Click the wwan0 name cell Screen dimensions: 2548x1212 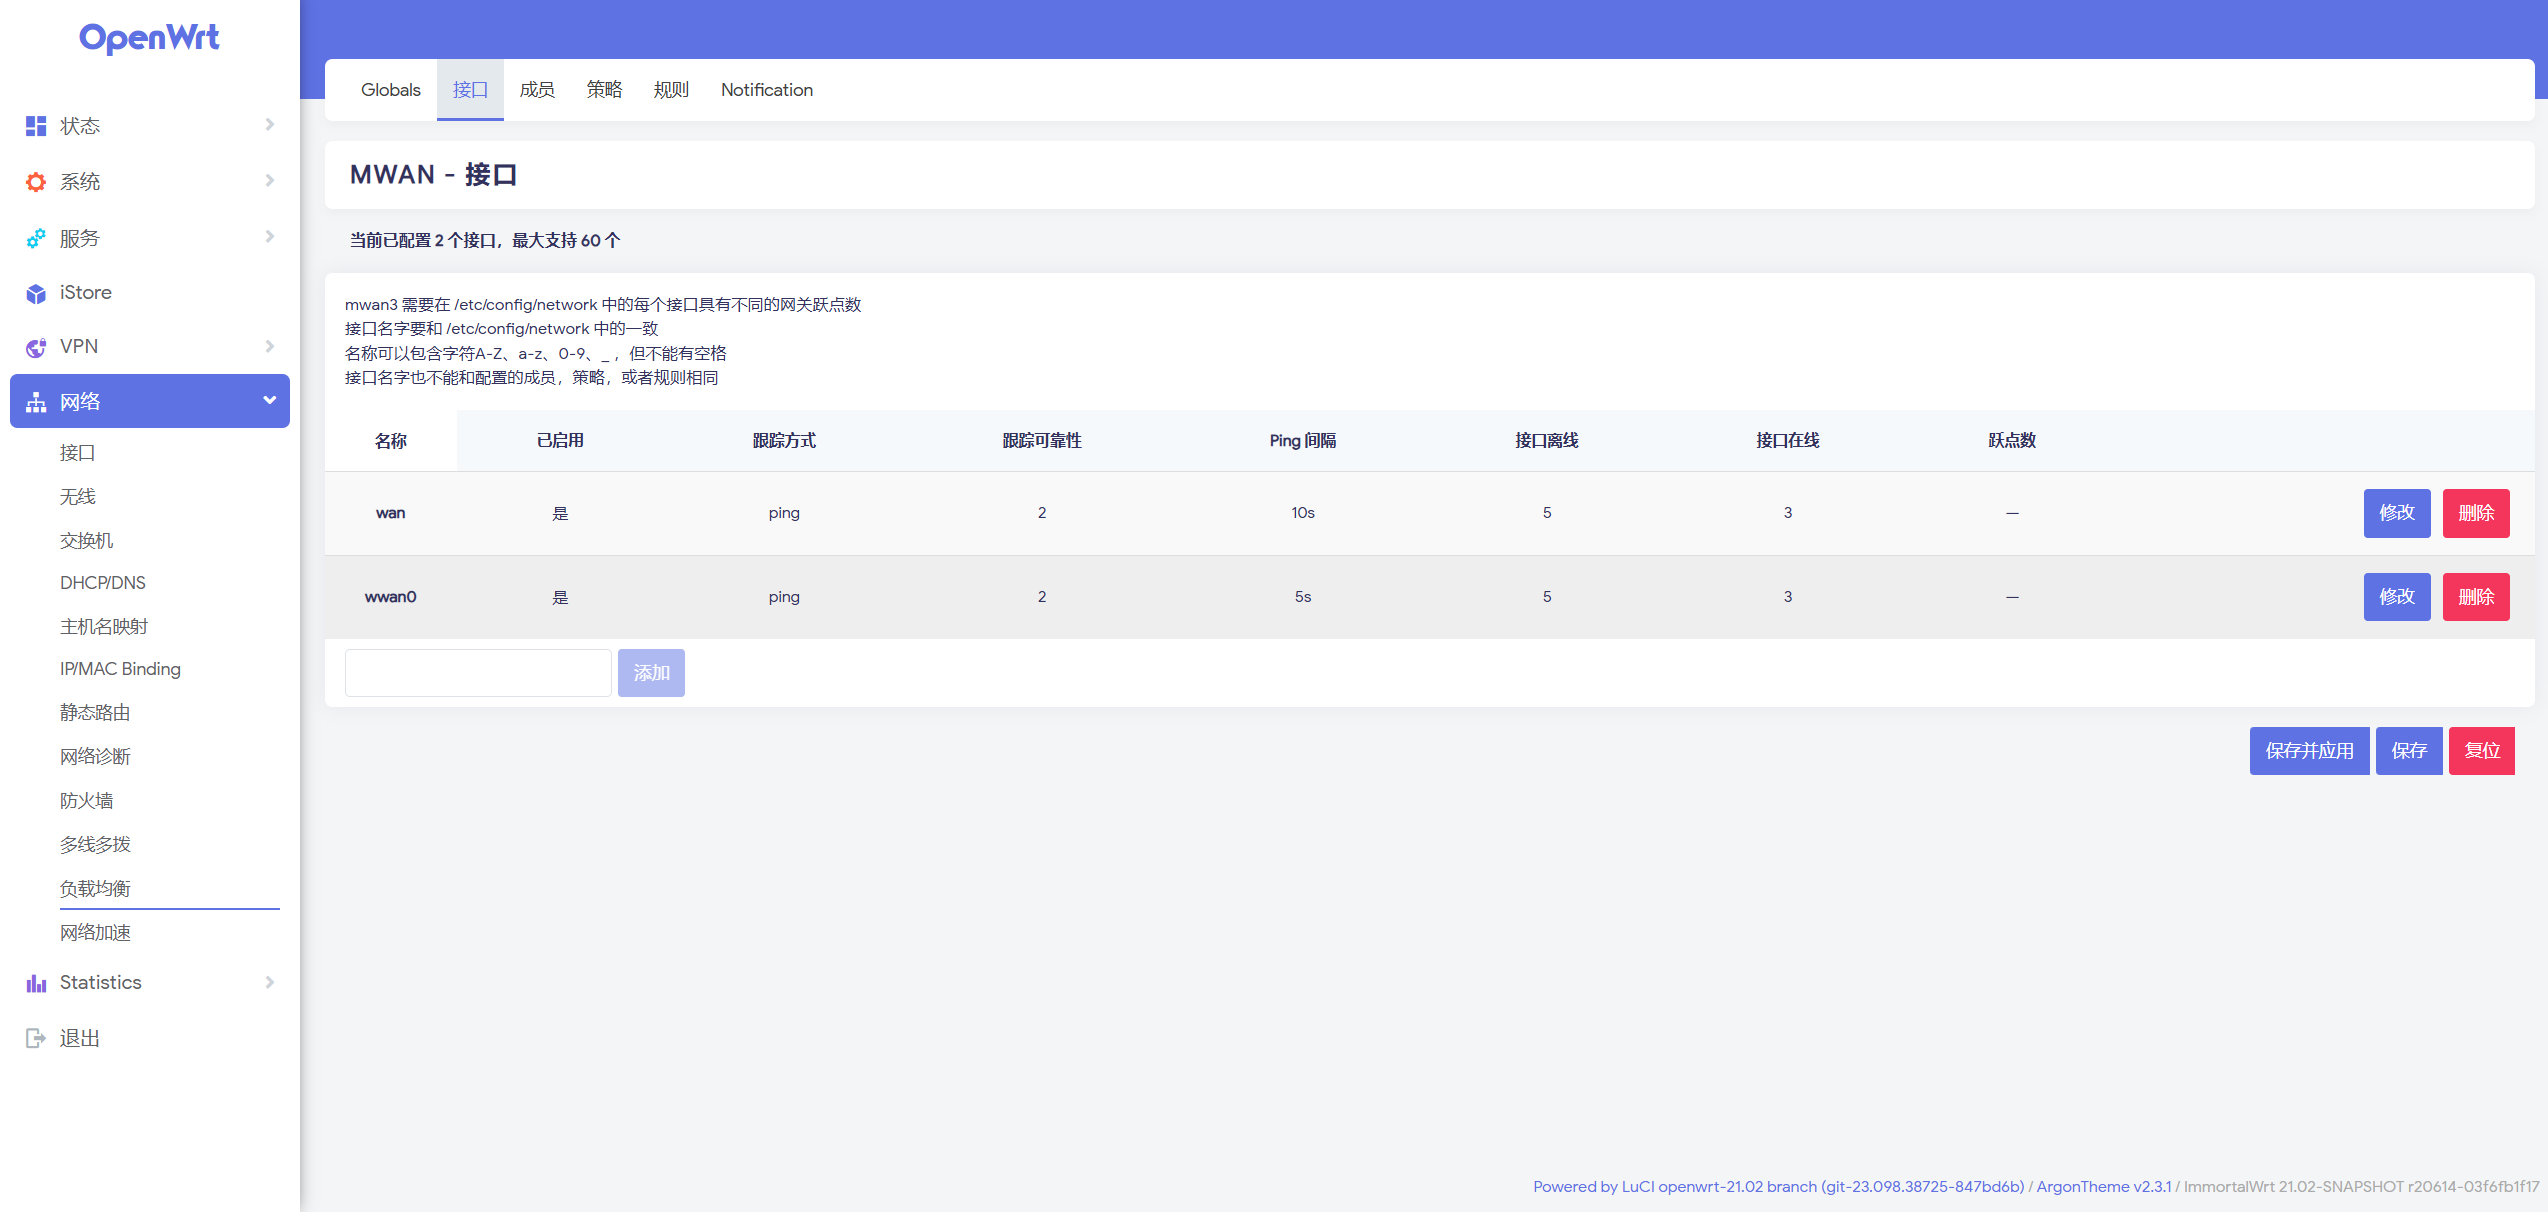click(390, 597)
